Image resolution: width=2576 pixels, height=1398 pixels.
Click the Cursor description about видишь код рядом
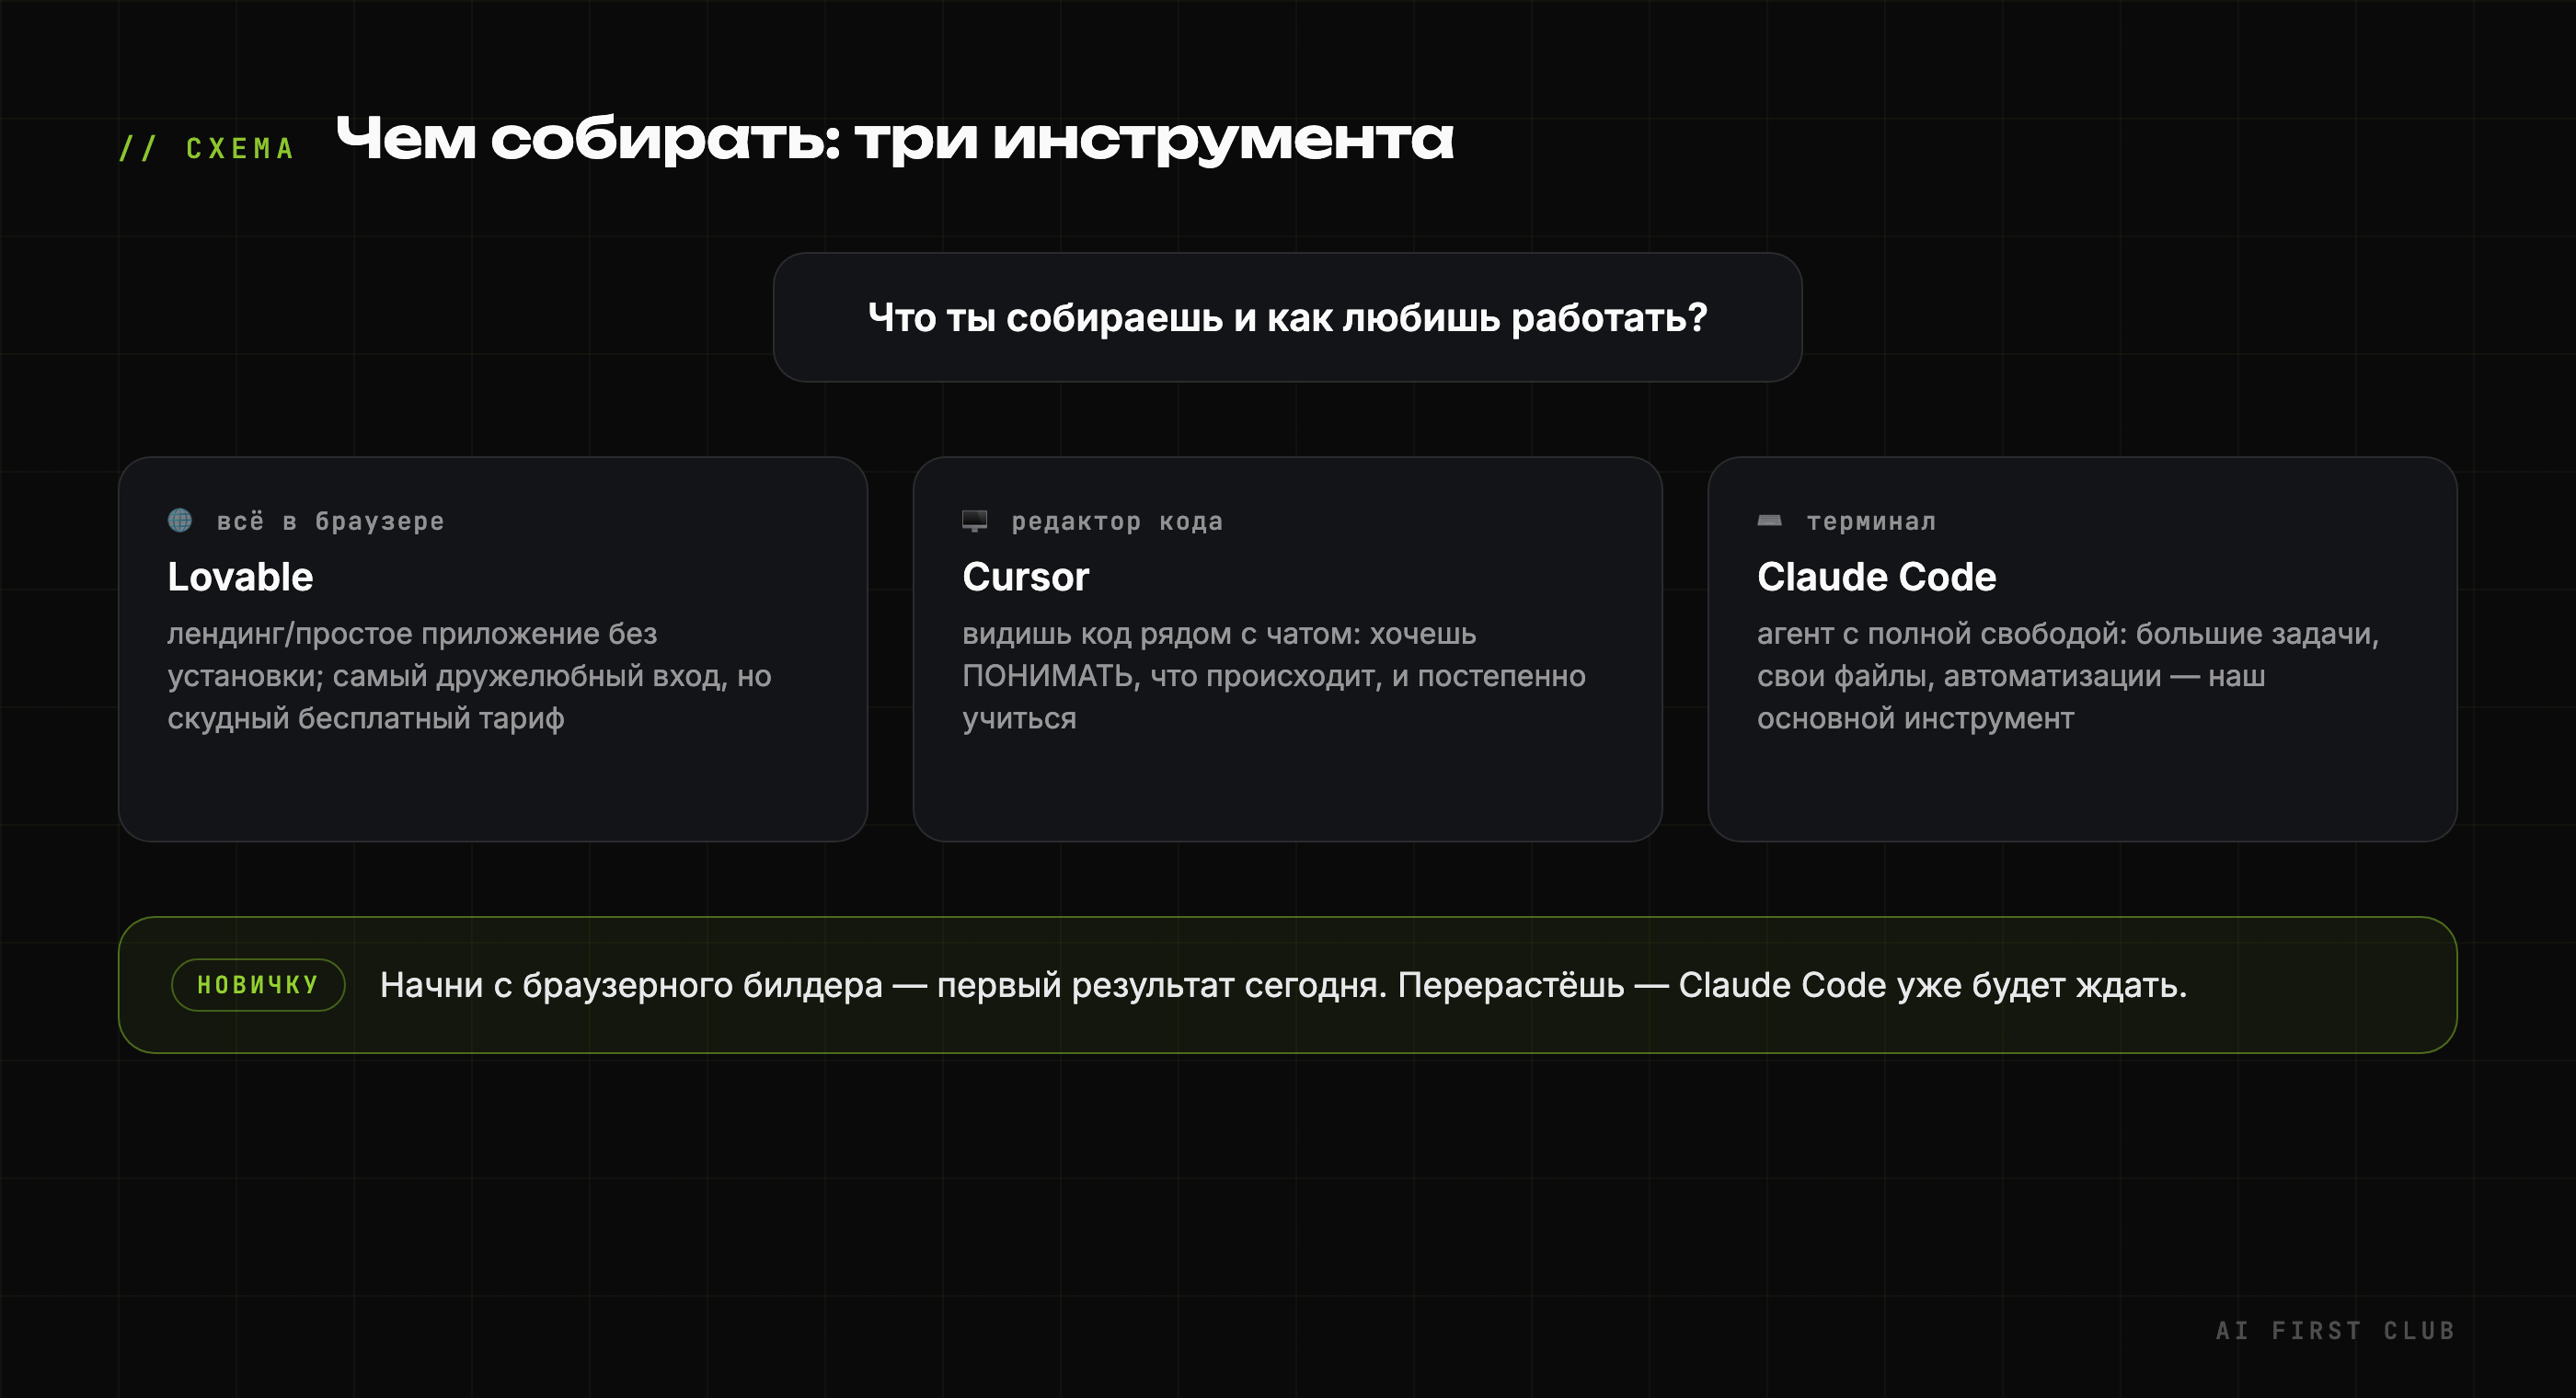point(1273,676)
